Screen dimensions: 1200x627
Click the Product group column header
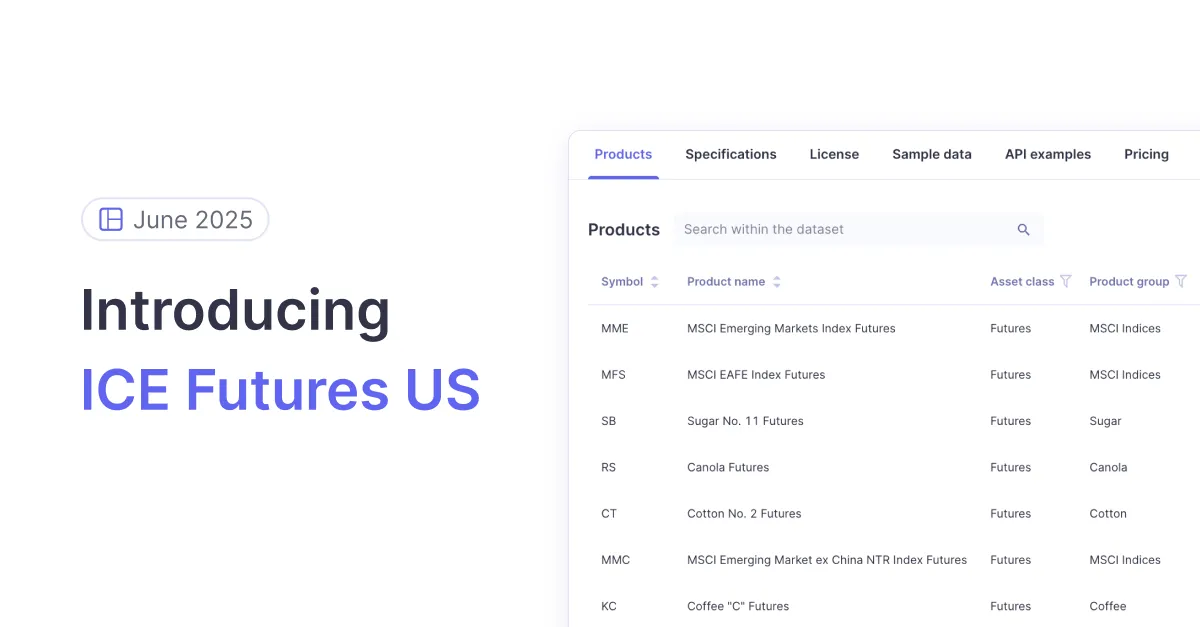point(1129,282)
